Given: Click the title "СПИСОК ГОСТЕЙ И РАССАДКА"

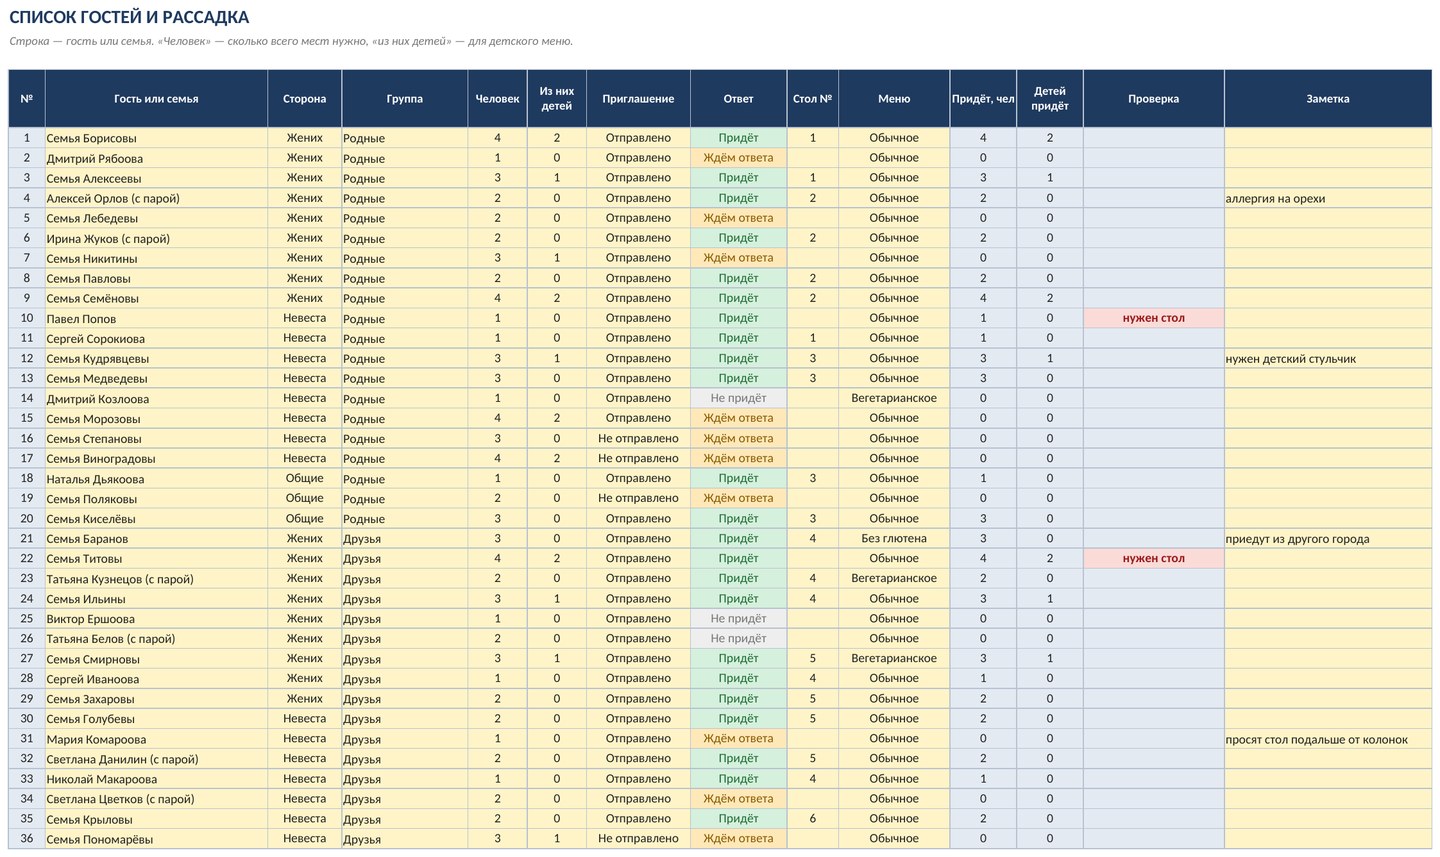Looking at the screenshot, I should [129, 17].
